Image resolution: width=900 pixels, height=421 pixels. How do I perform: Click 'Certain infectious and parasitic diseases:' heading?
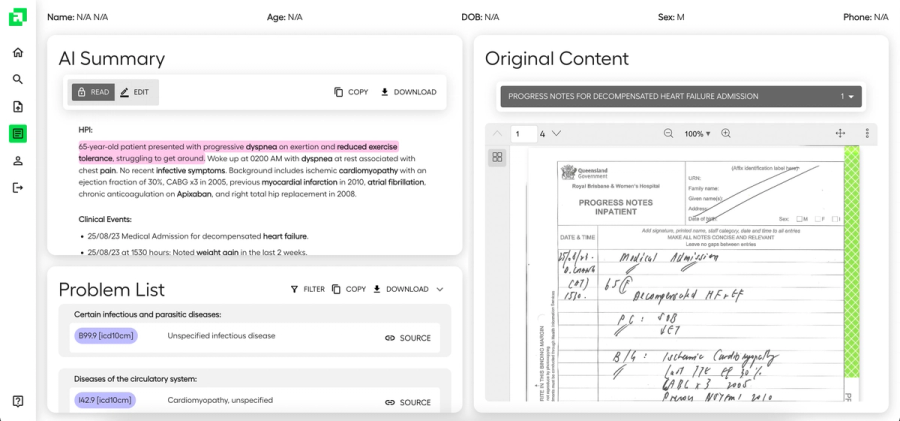click(x=148, y=315)
